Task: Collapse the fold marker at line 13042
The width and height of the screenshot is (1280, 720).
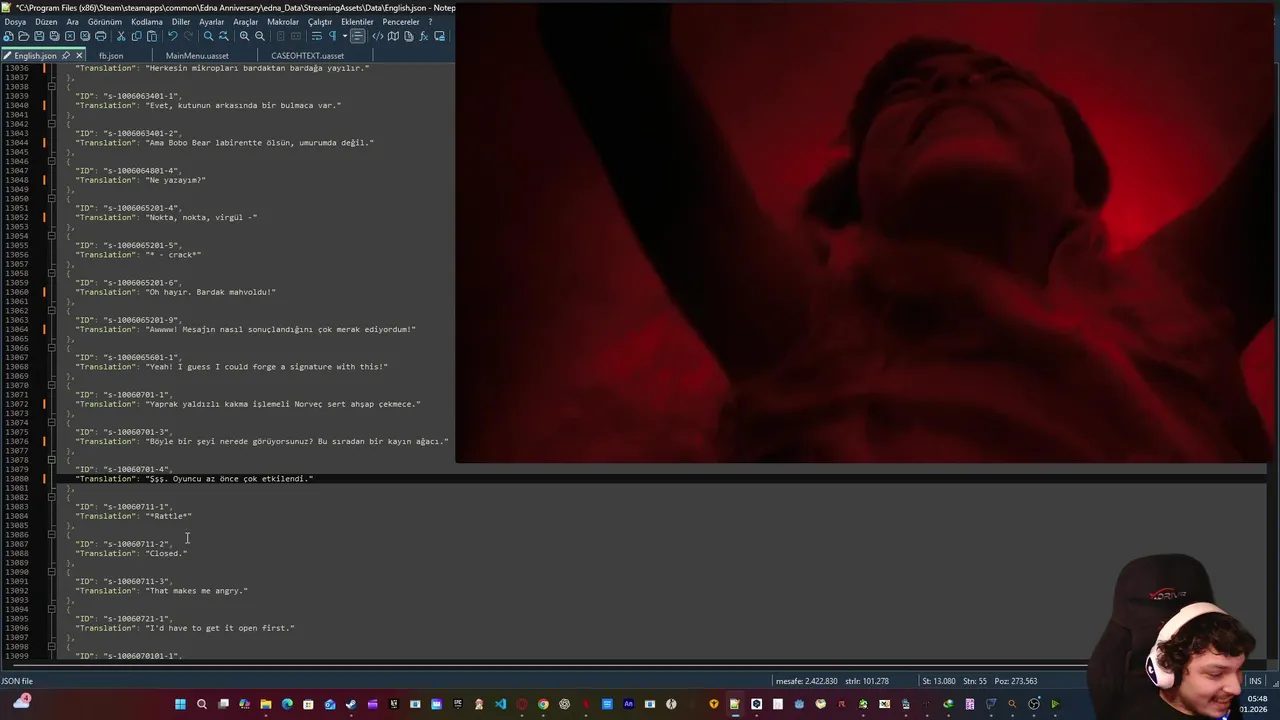Action: coord(51,124)
